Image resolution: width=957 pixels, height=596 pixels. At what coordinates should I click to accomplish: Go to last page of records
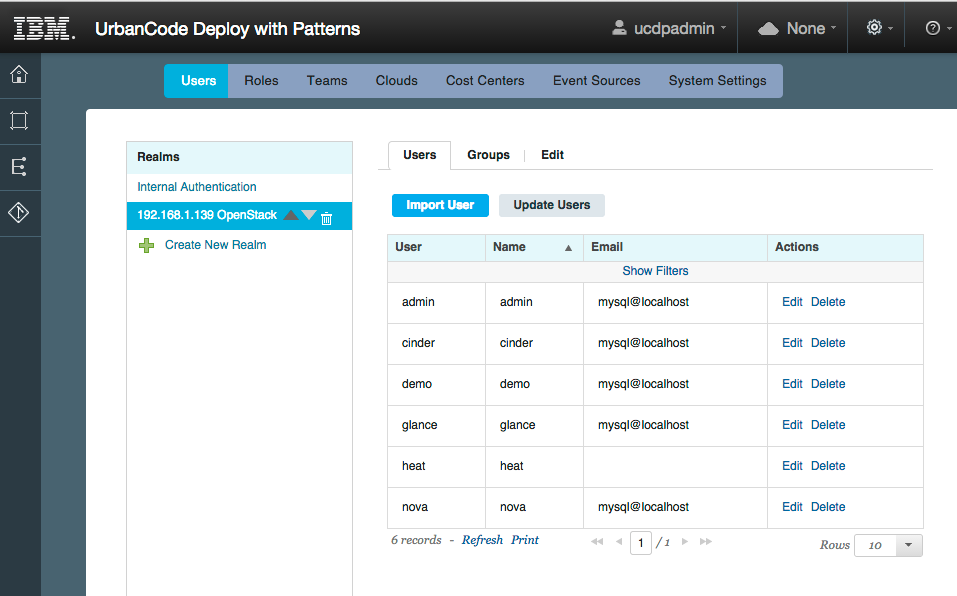click(706, 542)
